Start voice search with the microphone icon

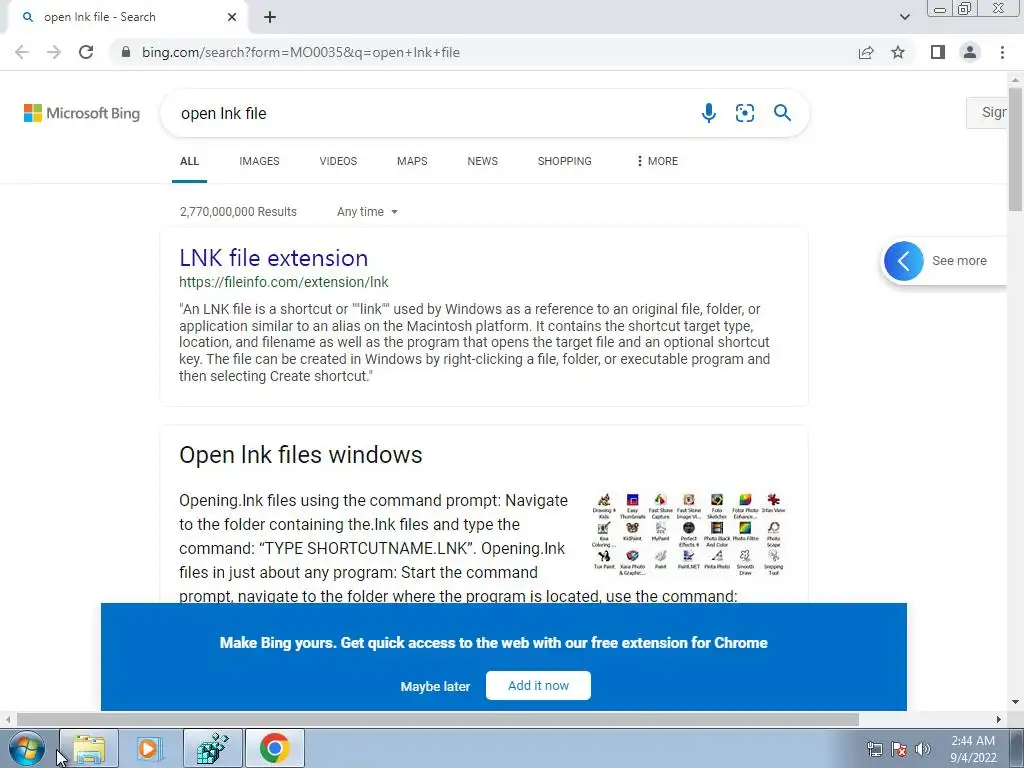point(709,113)
